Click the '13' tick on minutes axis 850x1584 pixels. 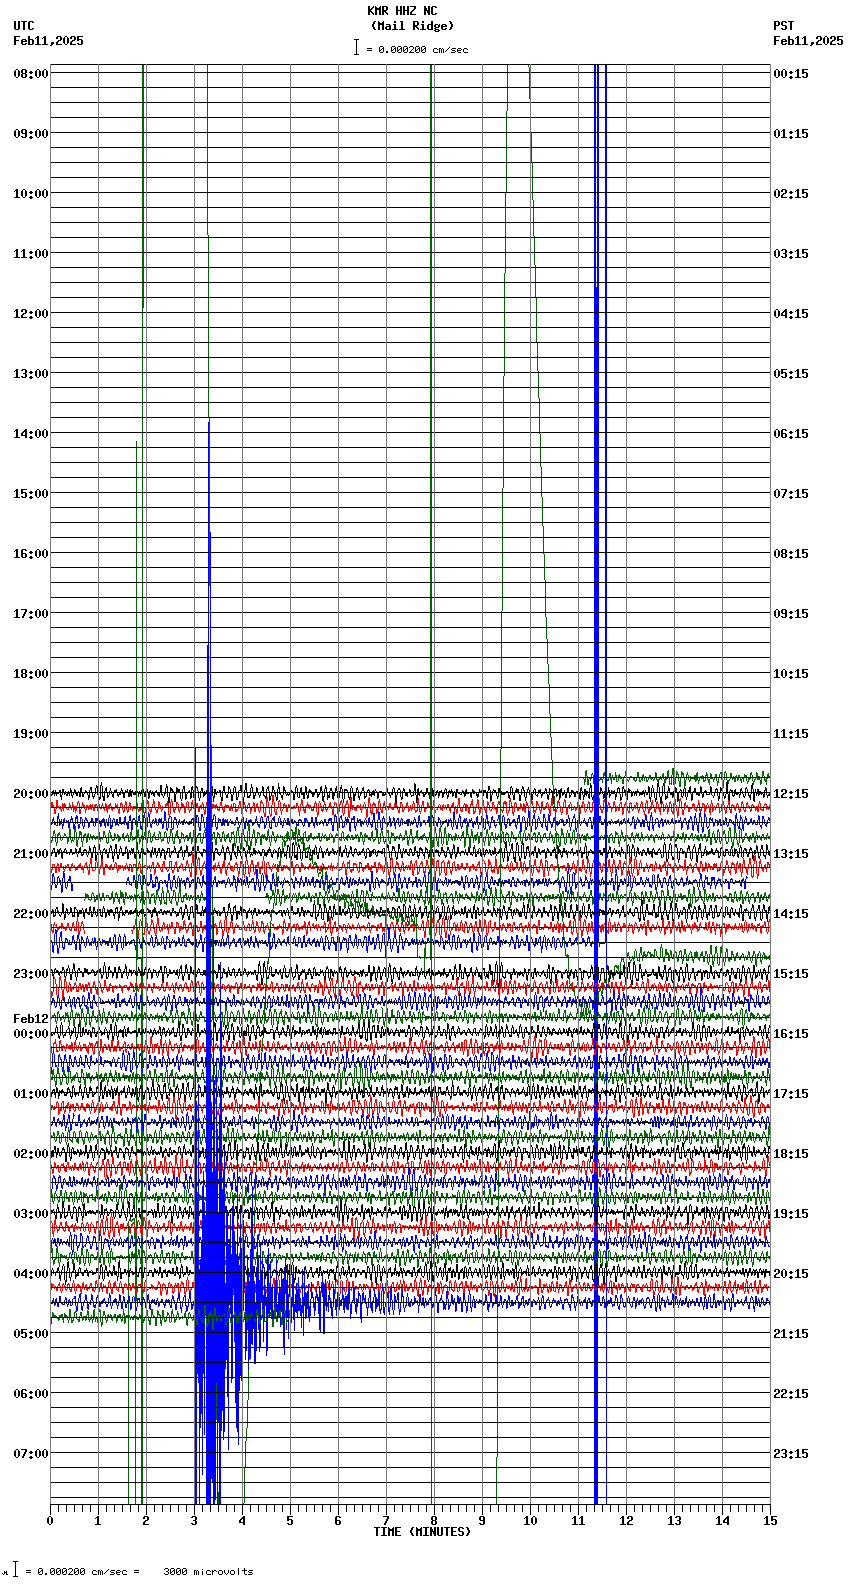[x=674, y=1521]
